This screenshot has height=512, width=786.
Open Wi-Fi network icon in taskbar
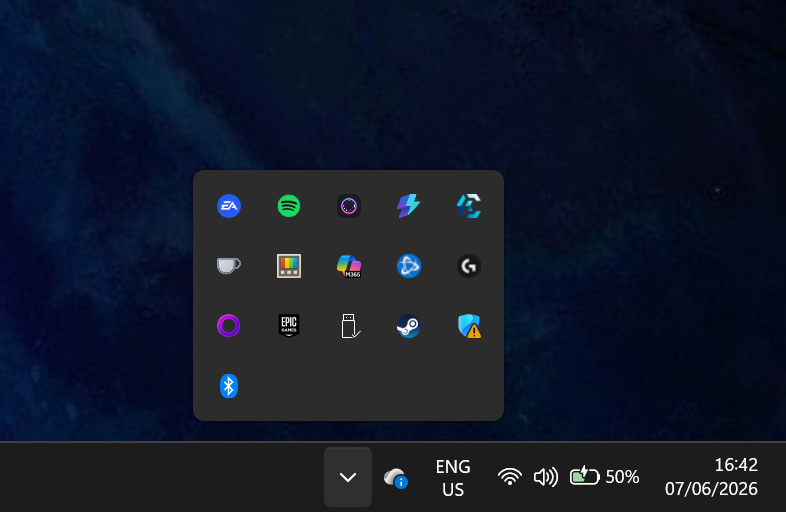pyautogui.click(x=510, y=476)
